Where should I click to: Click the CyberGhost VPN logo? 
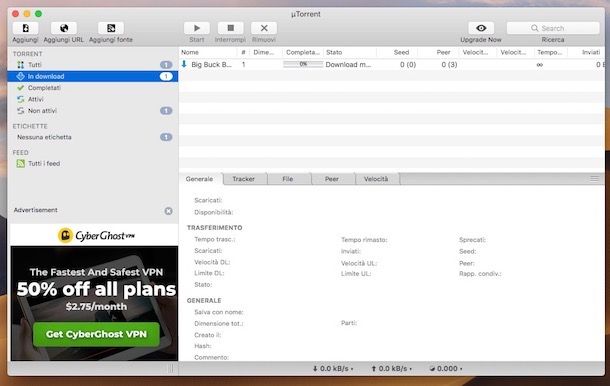(x=96, y=235)
